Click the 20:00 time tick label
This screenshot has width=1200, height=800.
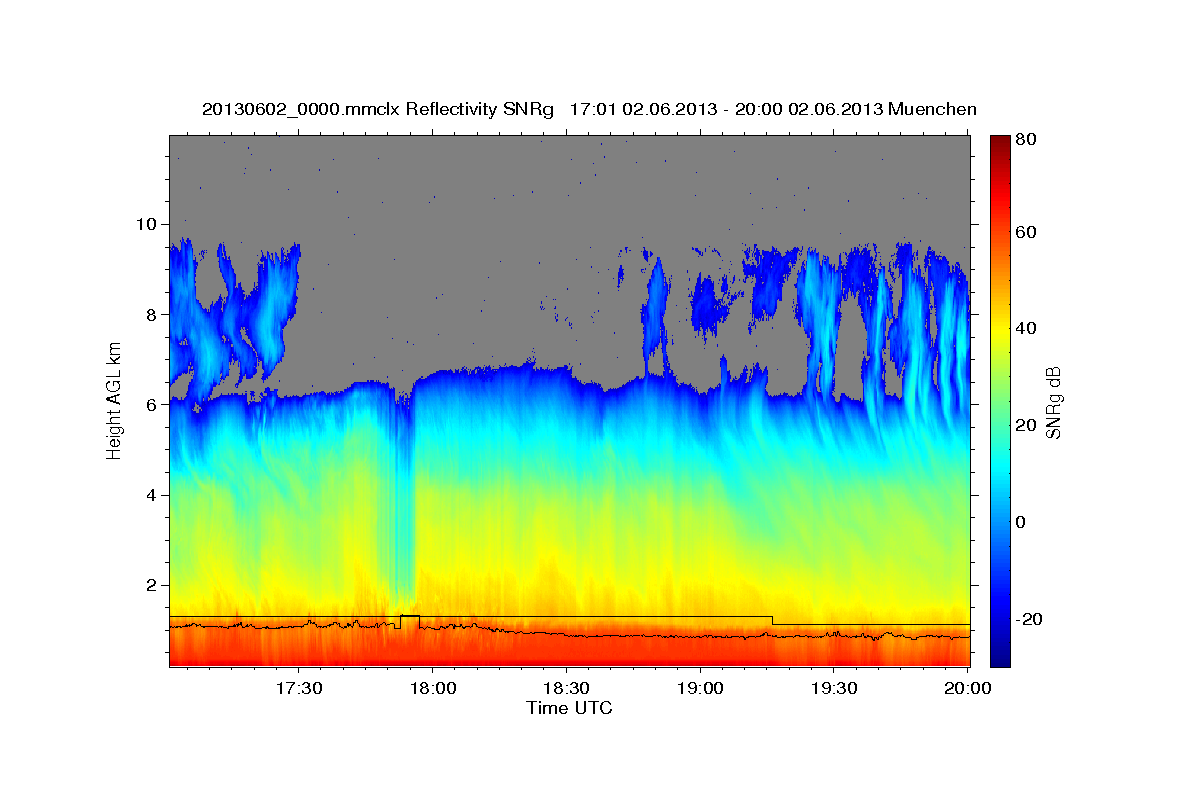click(968, 688)
